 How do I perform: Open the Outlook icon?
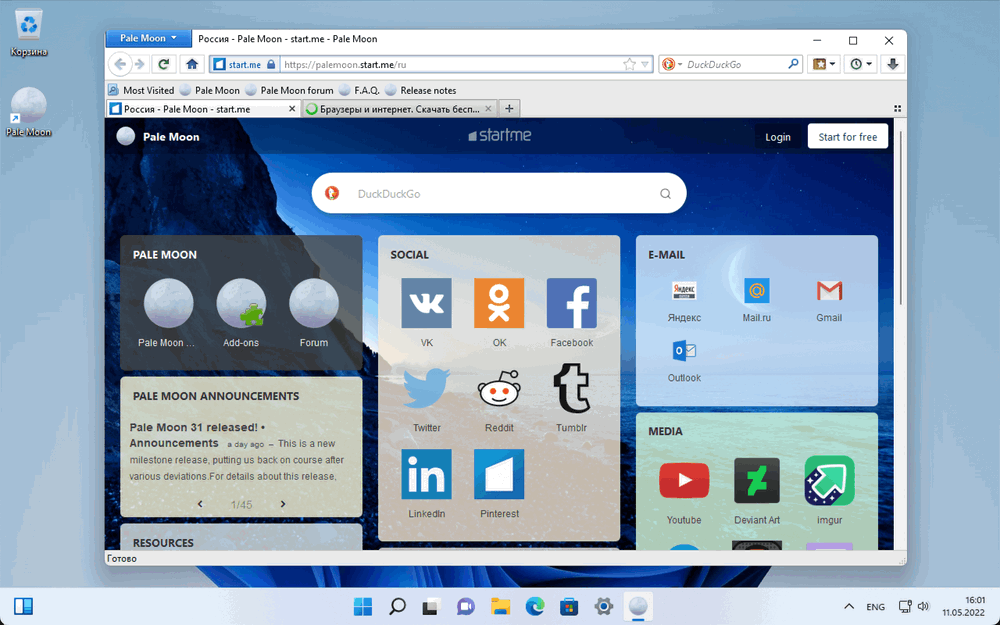(684, 351)
